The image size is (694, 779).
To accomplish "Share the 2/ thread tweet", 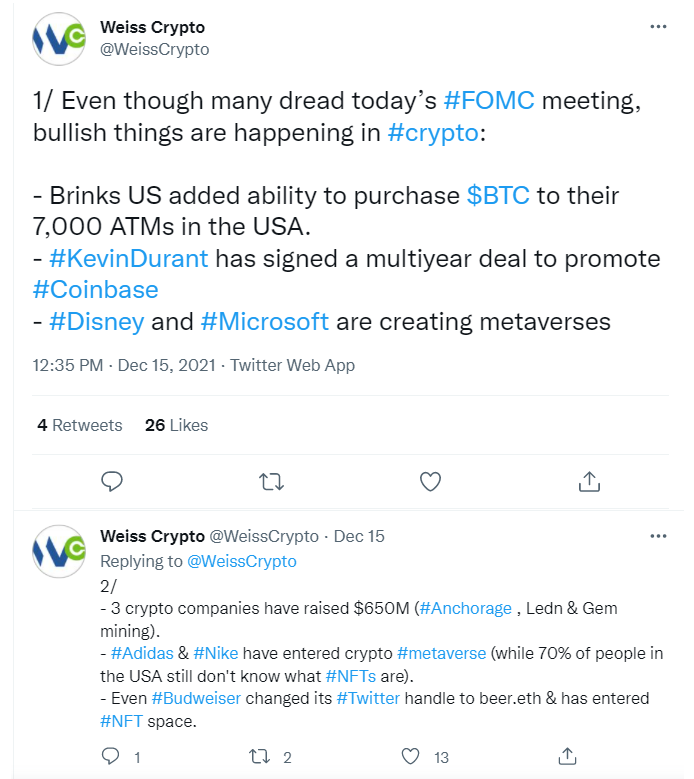I will pos(567,756).
